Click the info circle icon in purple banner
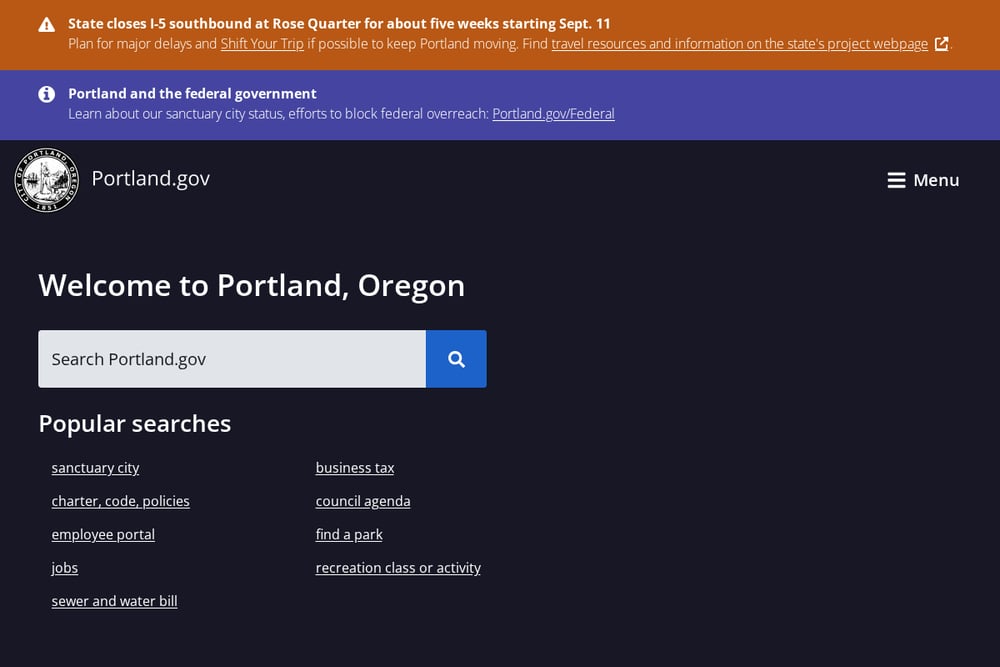Image resolution: width=1000 pixels, height=667 pixels. coord(47,94)
